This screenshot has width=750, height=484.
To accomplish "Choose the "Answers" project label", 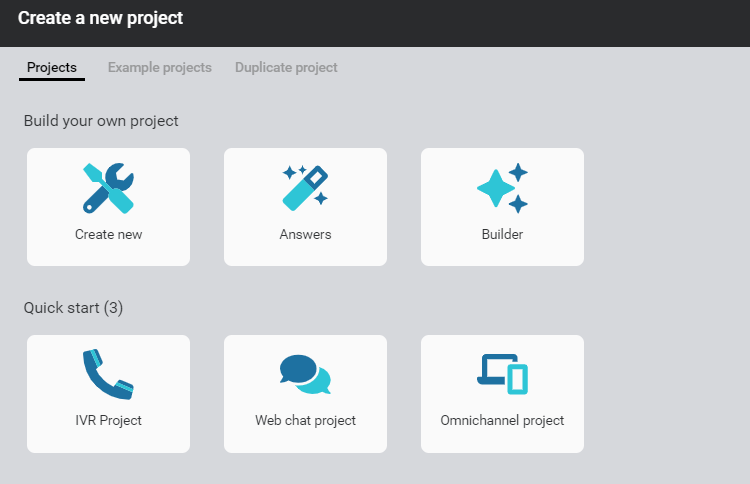I will pyautogui.click(x=305, y=235).
